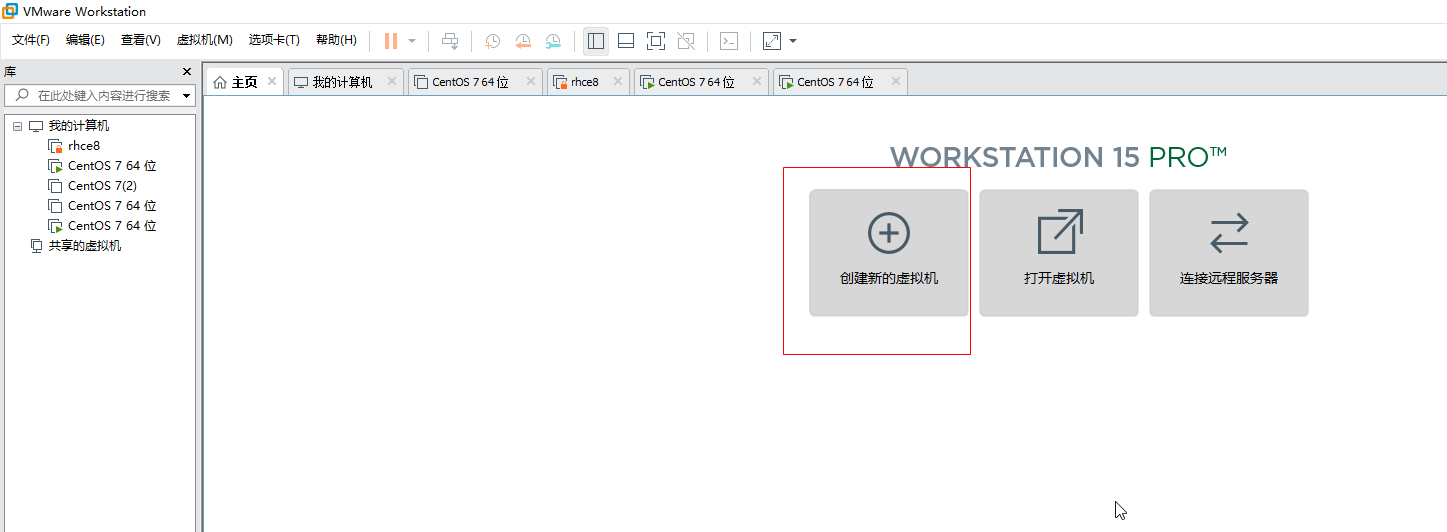Click the plus circle icon for a new VM
Viewport: 1447px width, 532px height.
[x=889, y=232]
